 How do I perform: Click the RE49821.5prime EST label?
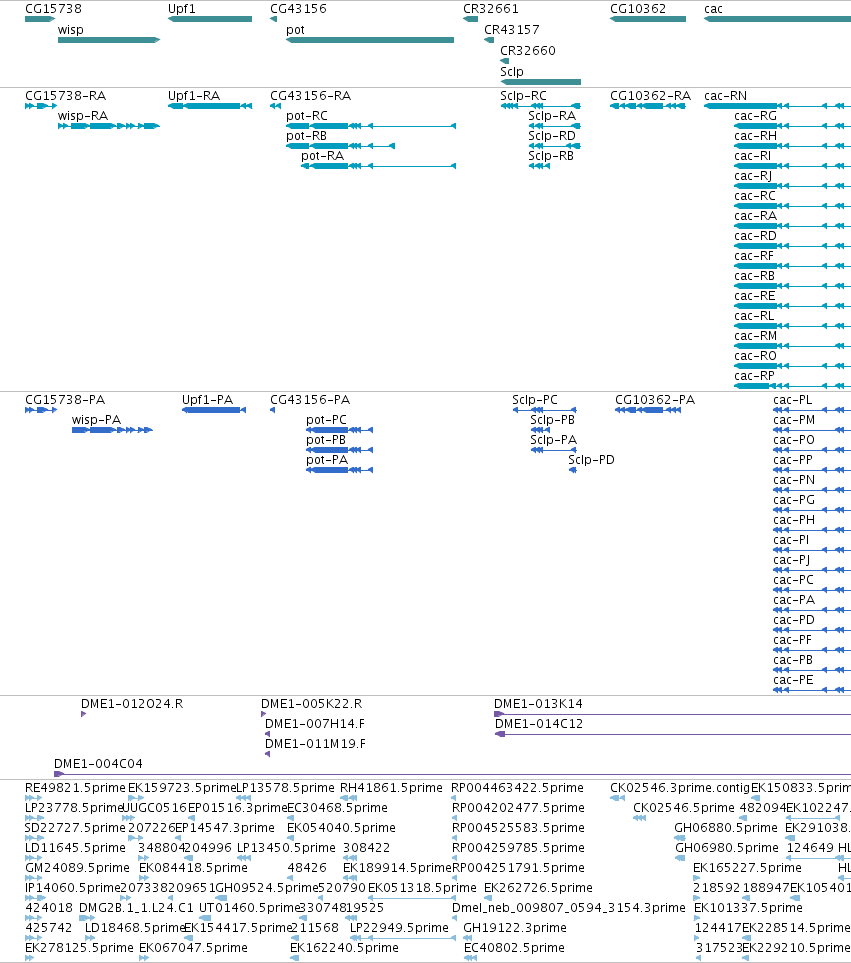pos(75,787)
